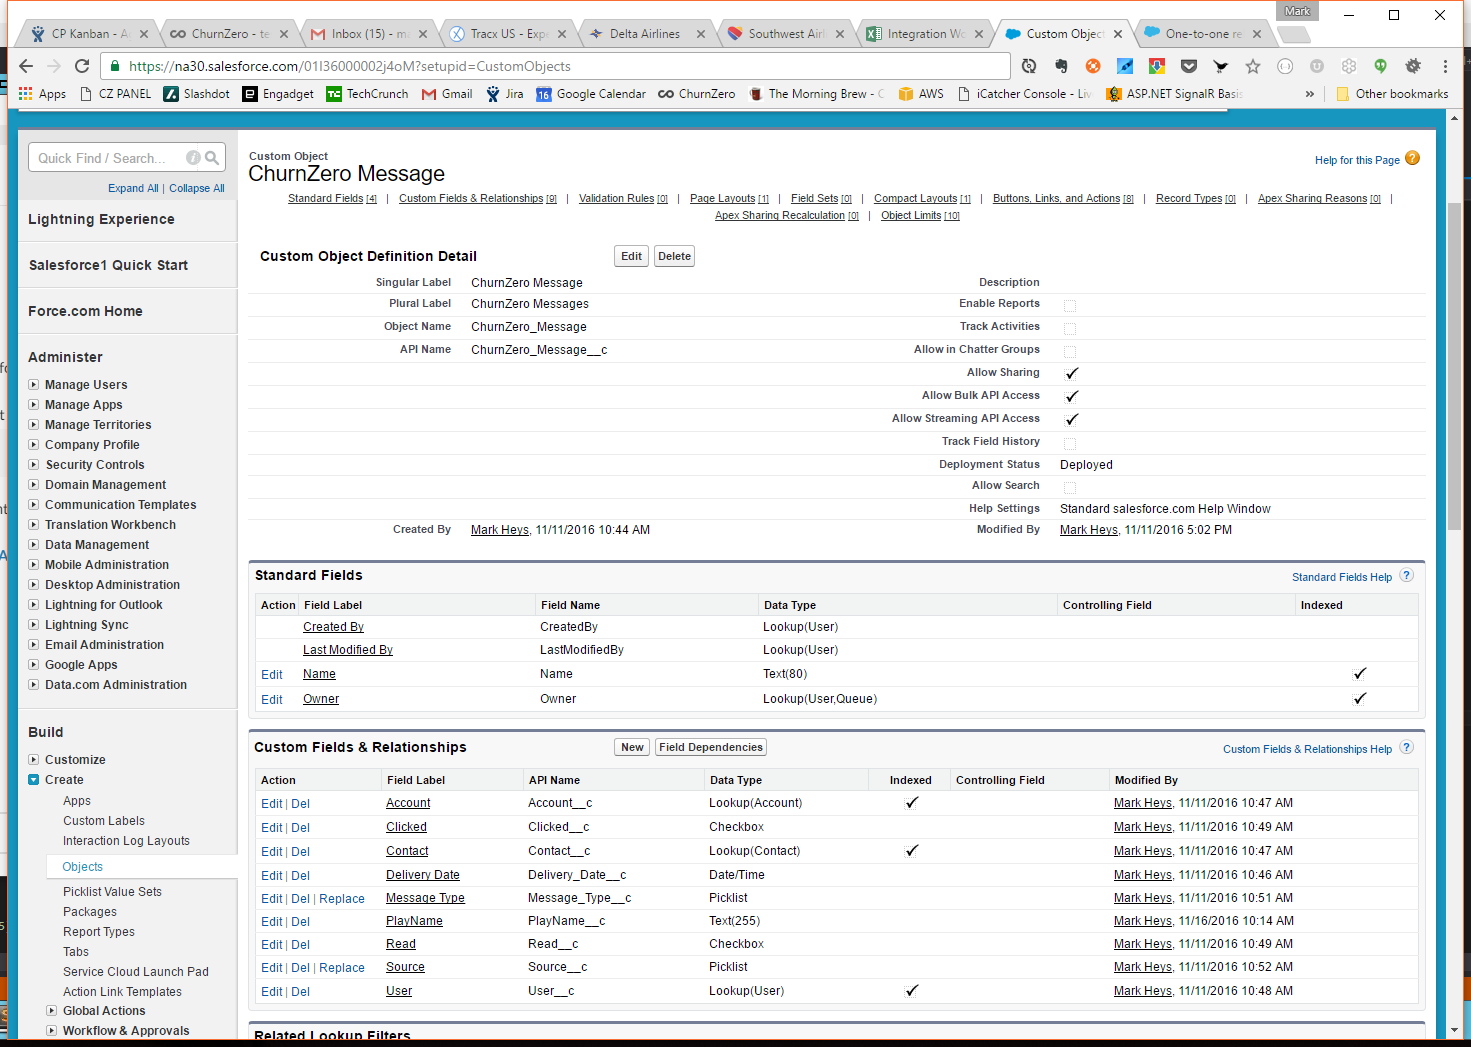
Task: Click the Quick Find search magnifier icon
Action: pyautogui.click(x=212, y=158)
